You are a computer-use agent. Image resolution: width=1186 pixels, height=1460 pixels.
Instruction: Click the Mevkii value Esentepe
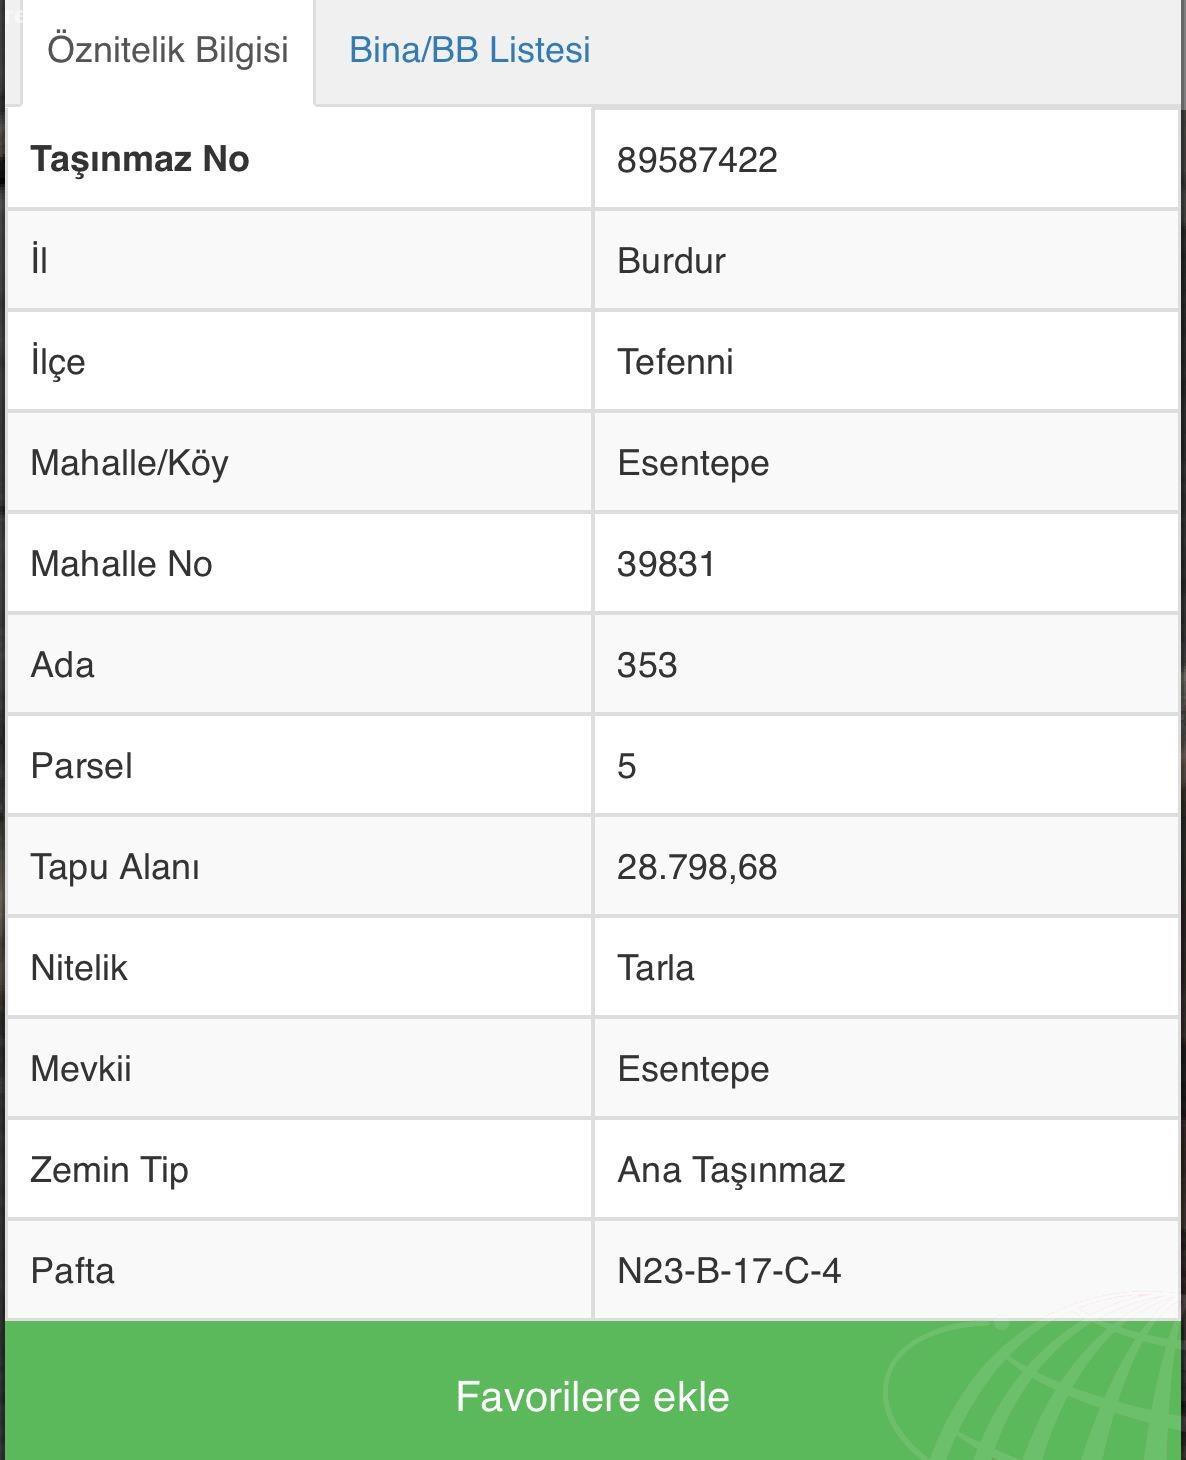(x=693, y=1069)
